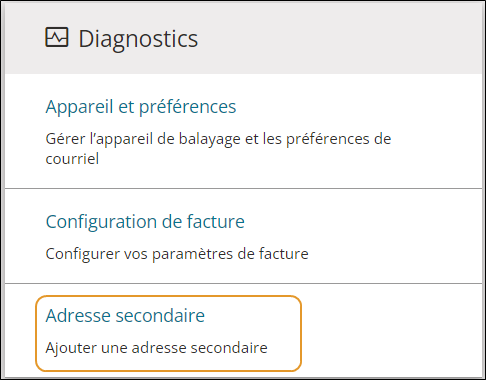Manage scanning device via Appareil et préférences
The height and width of the screenshot is (380, 486).
141,107
